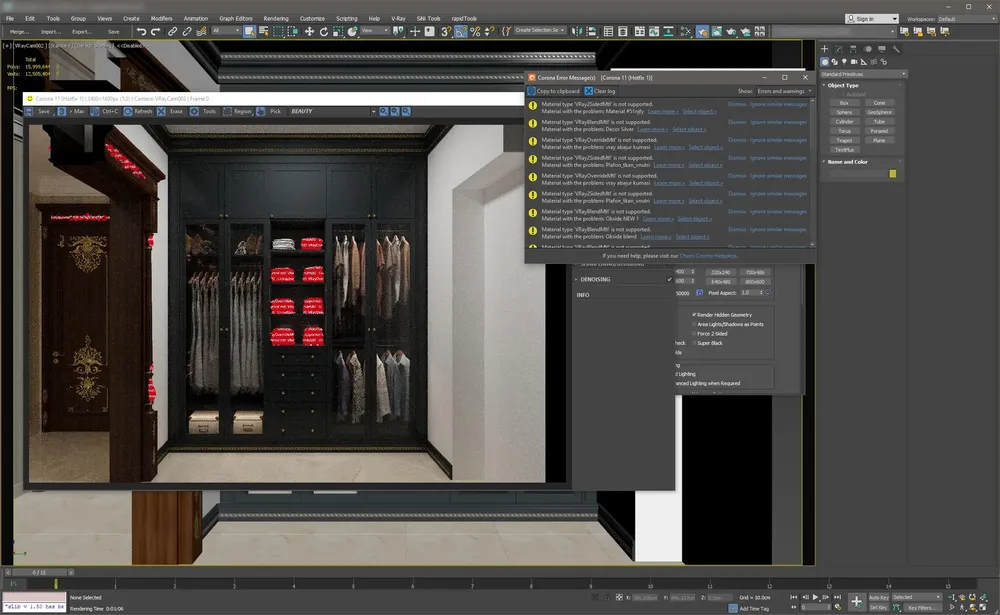Viewport: 1000px width, 615px height.
Task: Save render from Corona frame buffer
Action: 38,111
